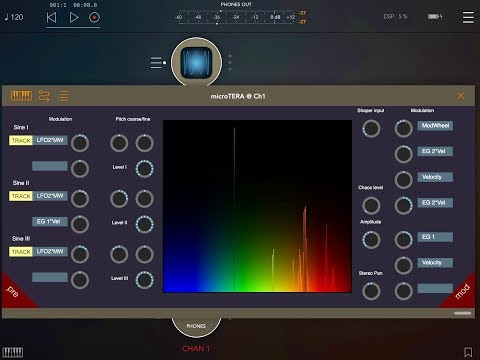Rewind transport to start
480x360 pixels.
click(51, 17)
